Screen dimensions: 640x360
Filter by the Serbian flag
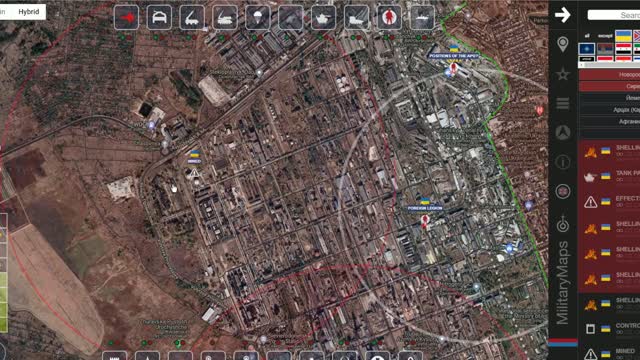click(x=605, y=49)
